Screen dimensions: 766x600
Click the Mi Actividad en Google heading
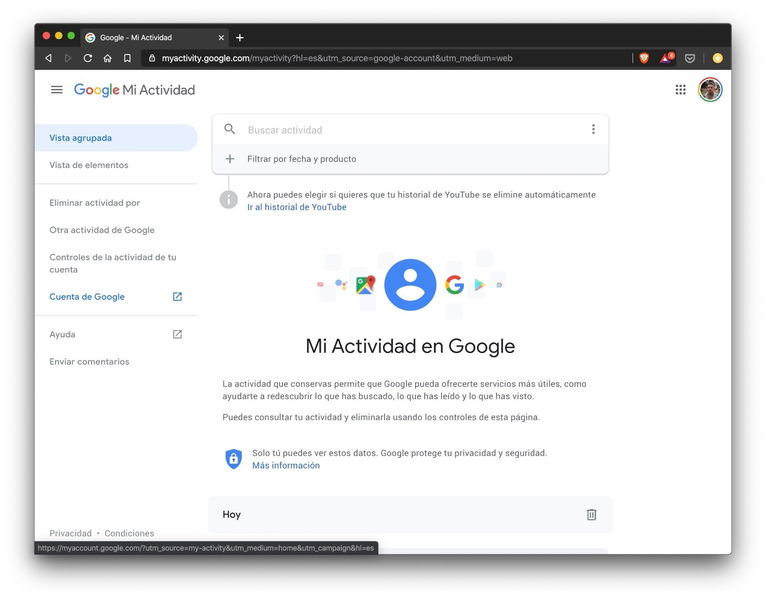410,346
